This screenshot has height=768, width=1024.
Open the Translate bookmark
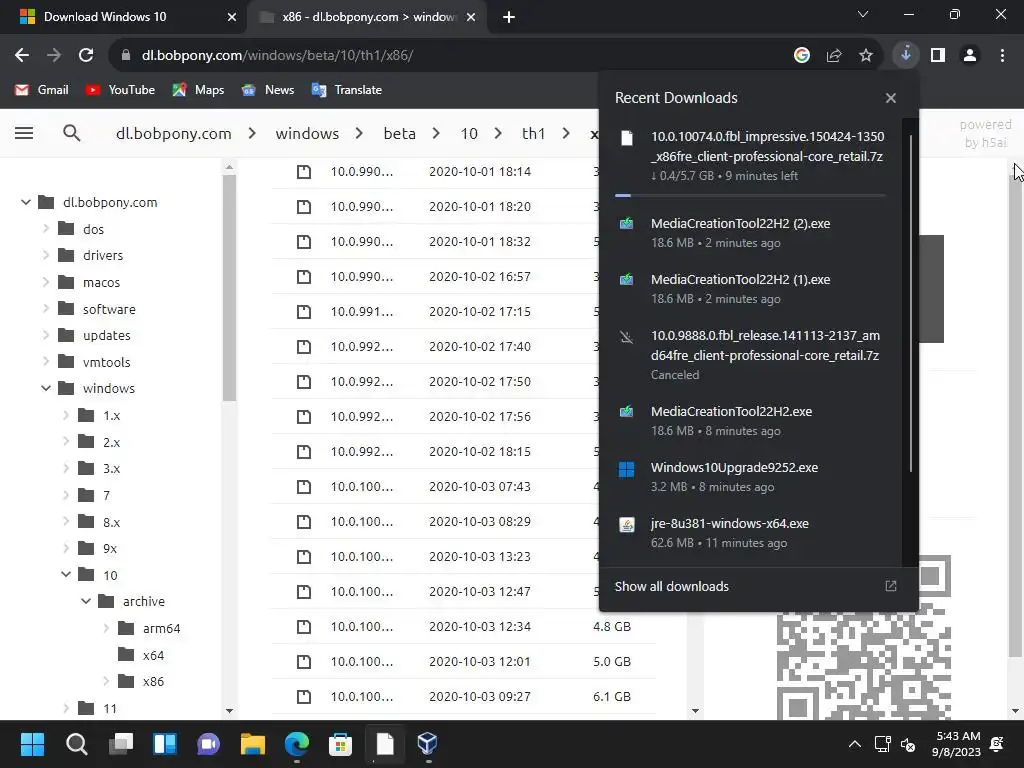pyautogui.click(x=347, y=90)
